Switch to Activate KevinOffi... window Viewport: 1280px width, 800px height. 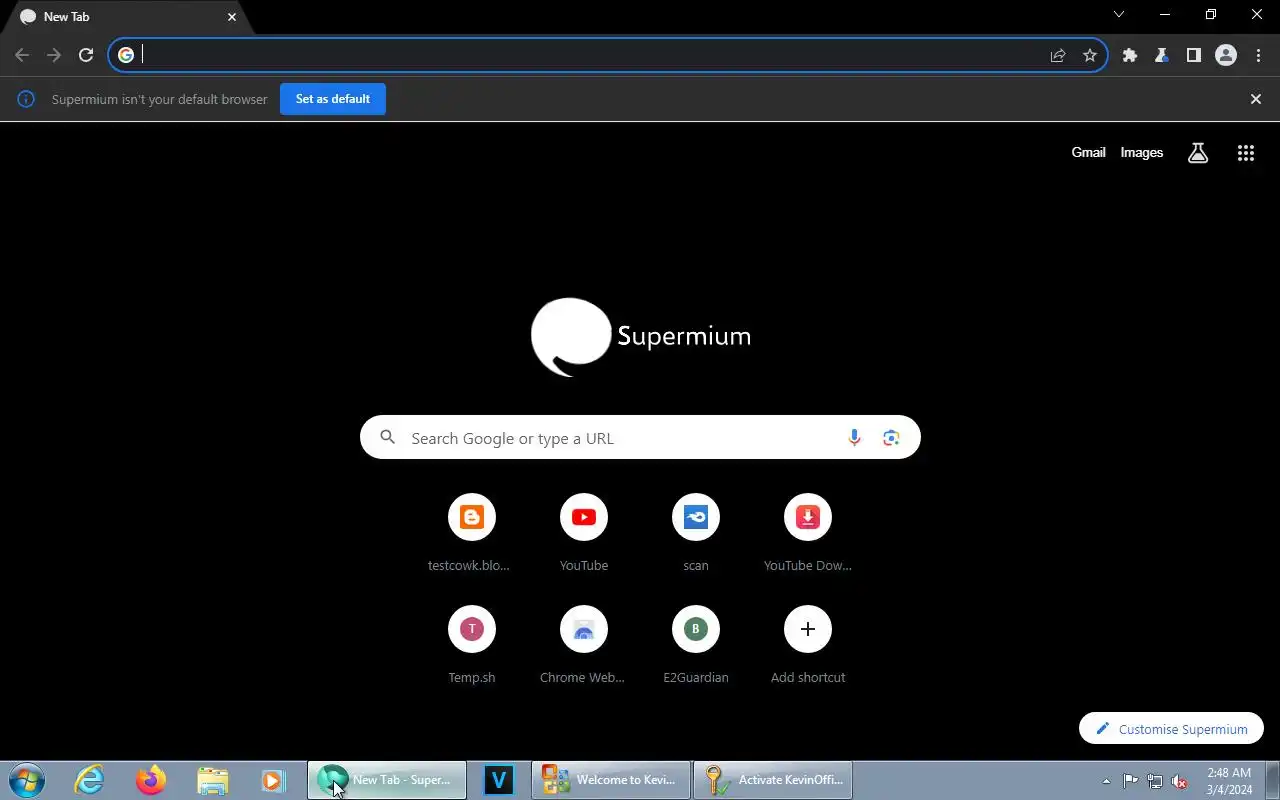[x=773, y=780]
